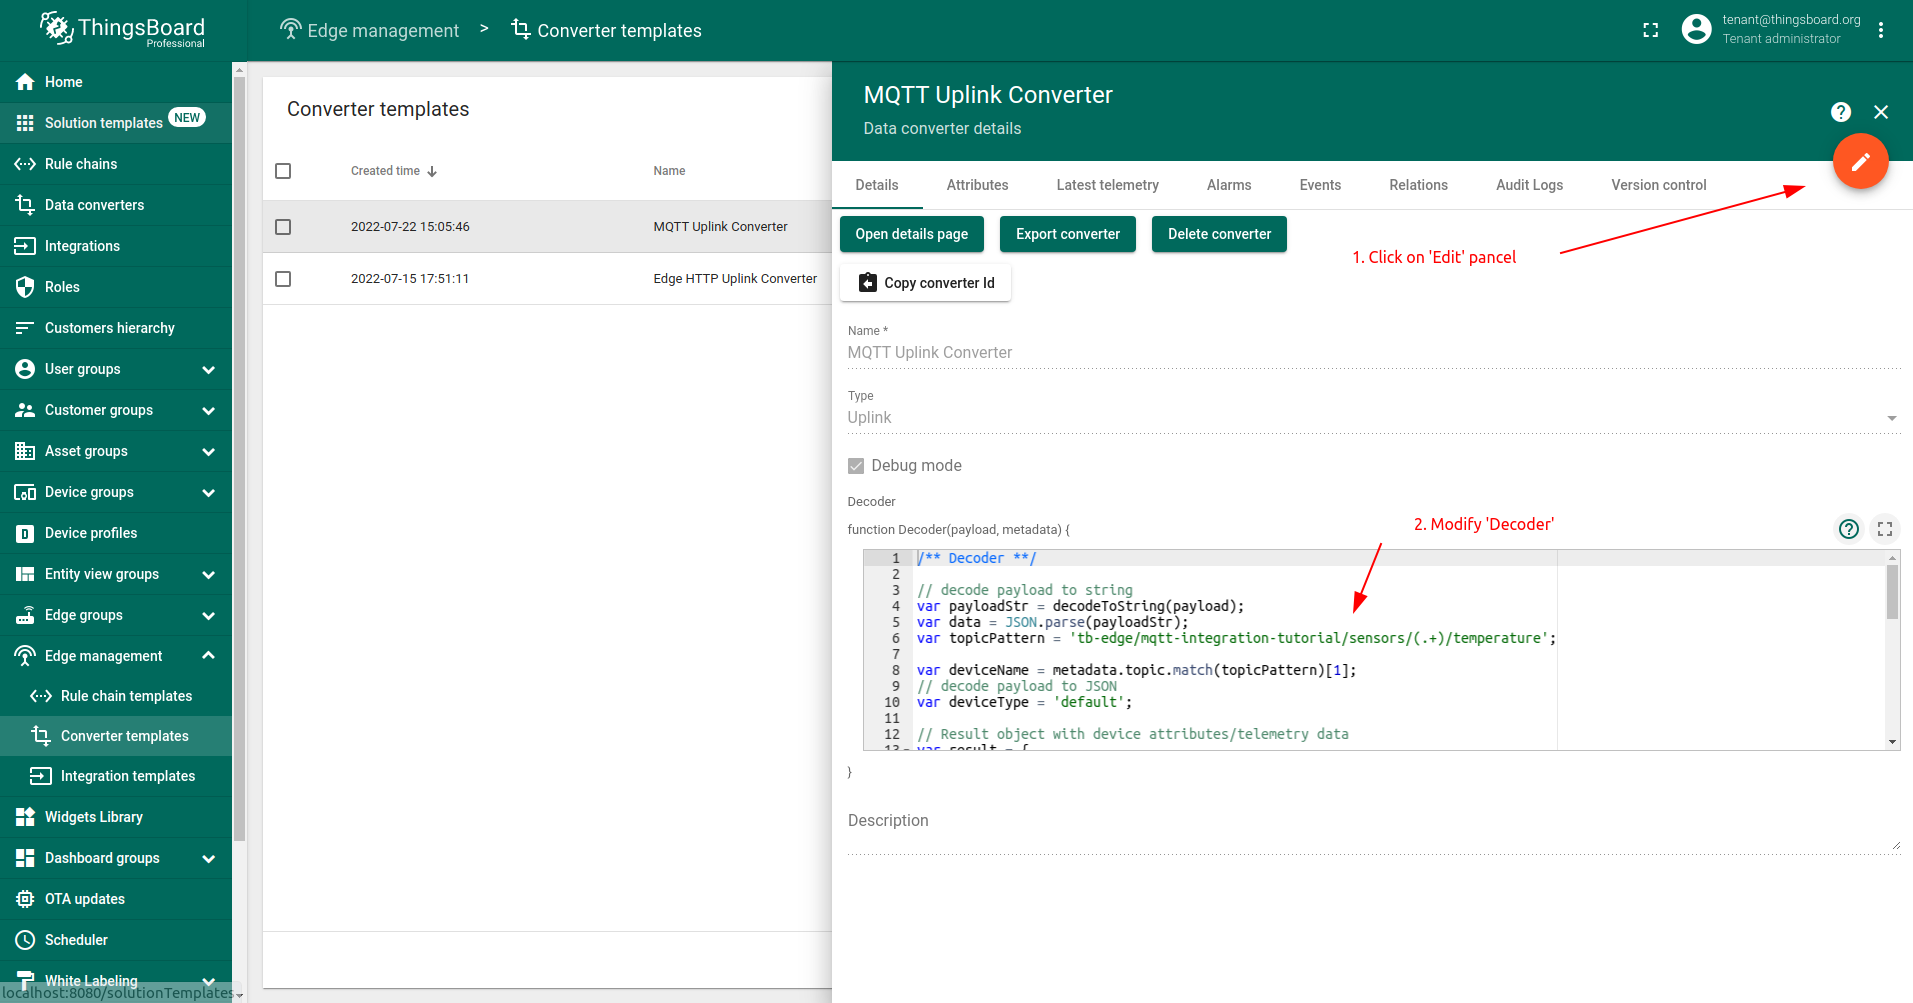Expand decoder editor to fullscreen
This screenshot has width=1913, height=1003.
tap(1885, 528)
